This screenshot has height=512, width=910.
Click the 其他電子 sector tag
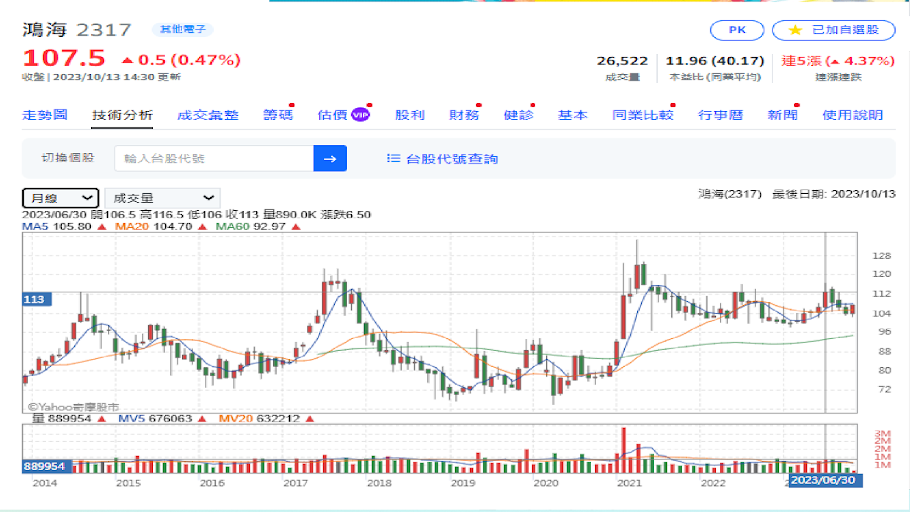[182, 29]
